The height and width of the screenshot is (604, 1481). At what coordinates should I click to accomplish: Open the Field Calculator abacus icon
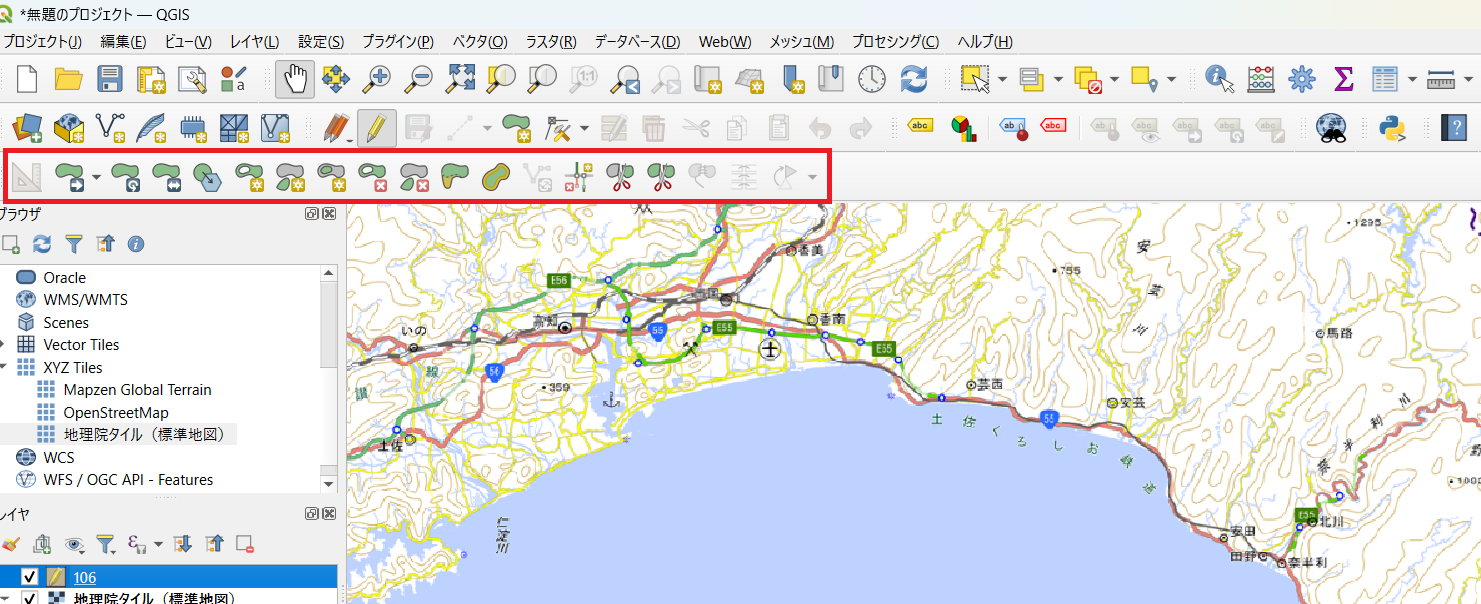pos(1261,79)
